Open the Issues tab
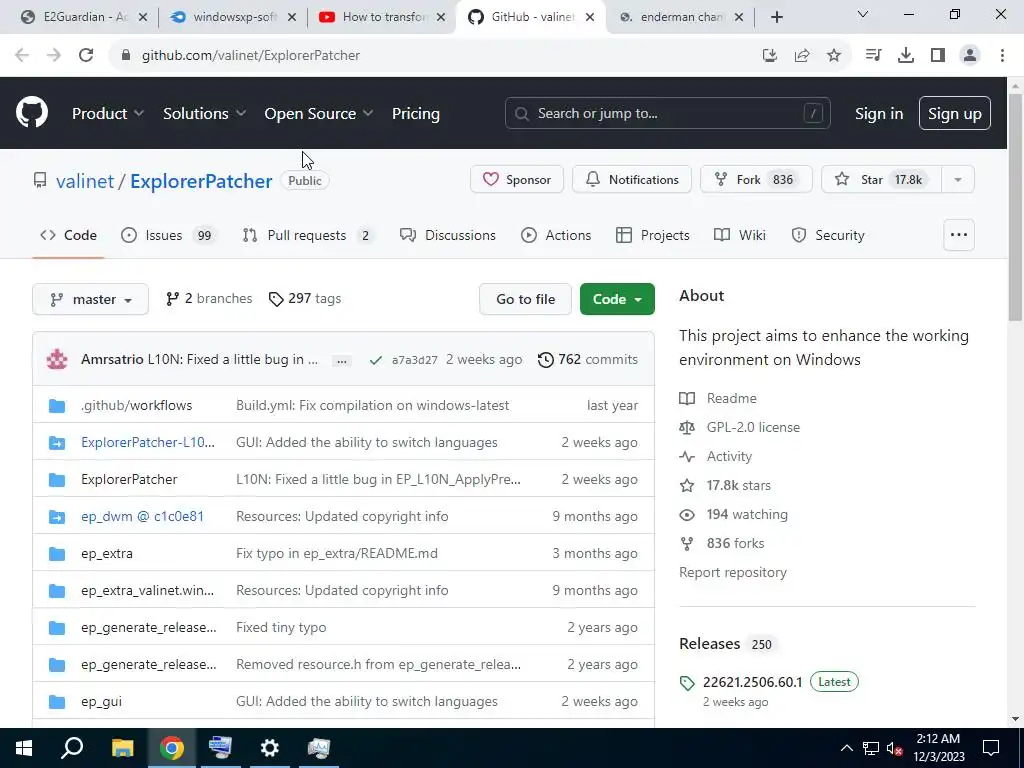The image size is (1024, 768). coord(168,235)
